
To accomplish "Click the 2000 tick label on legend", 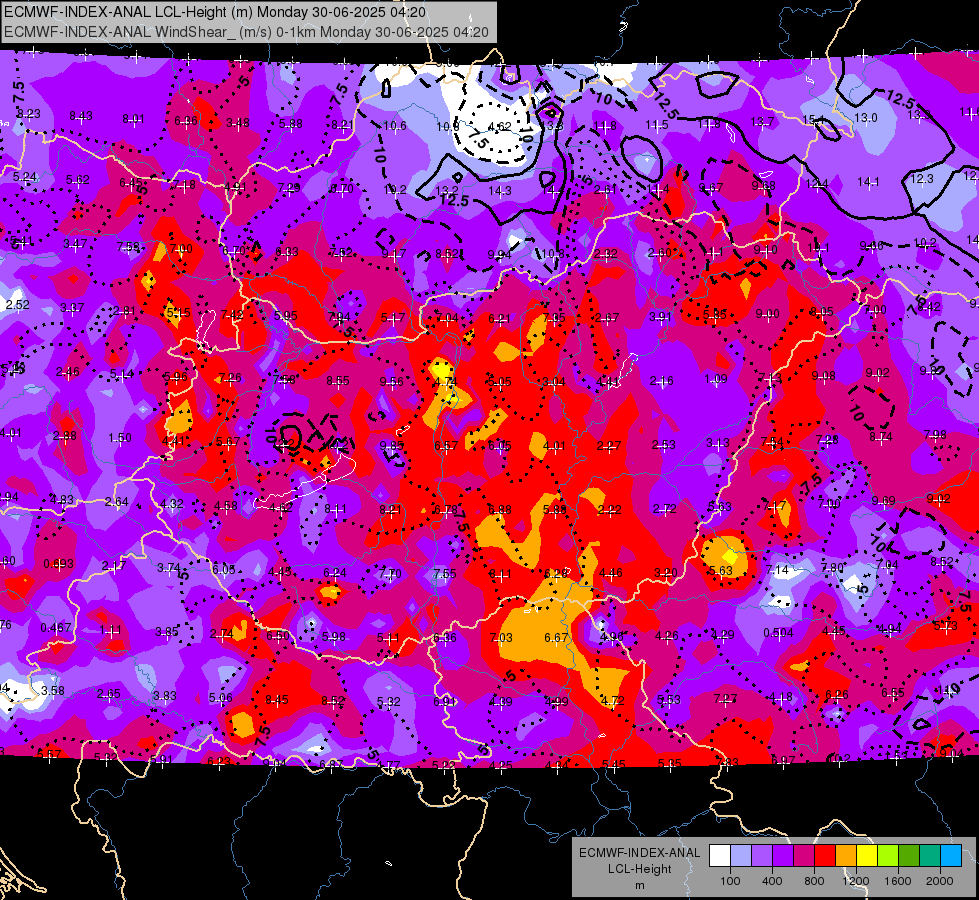I will [x=940, y=881].
